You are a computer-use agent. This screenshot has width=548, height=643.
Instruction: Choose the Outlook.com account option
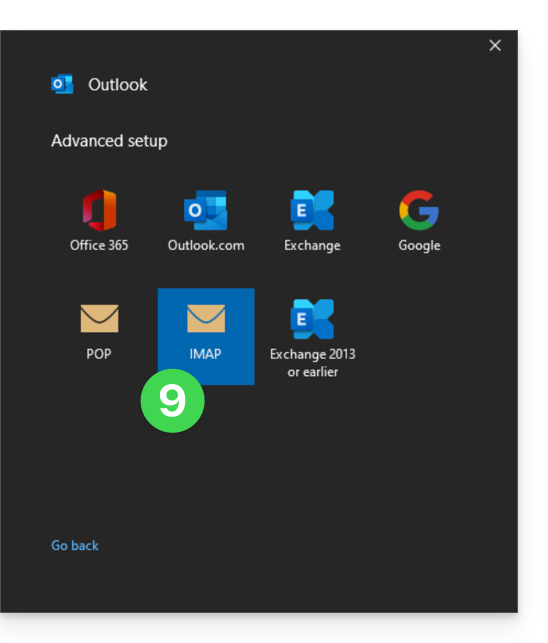click(x=206, y=221)
